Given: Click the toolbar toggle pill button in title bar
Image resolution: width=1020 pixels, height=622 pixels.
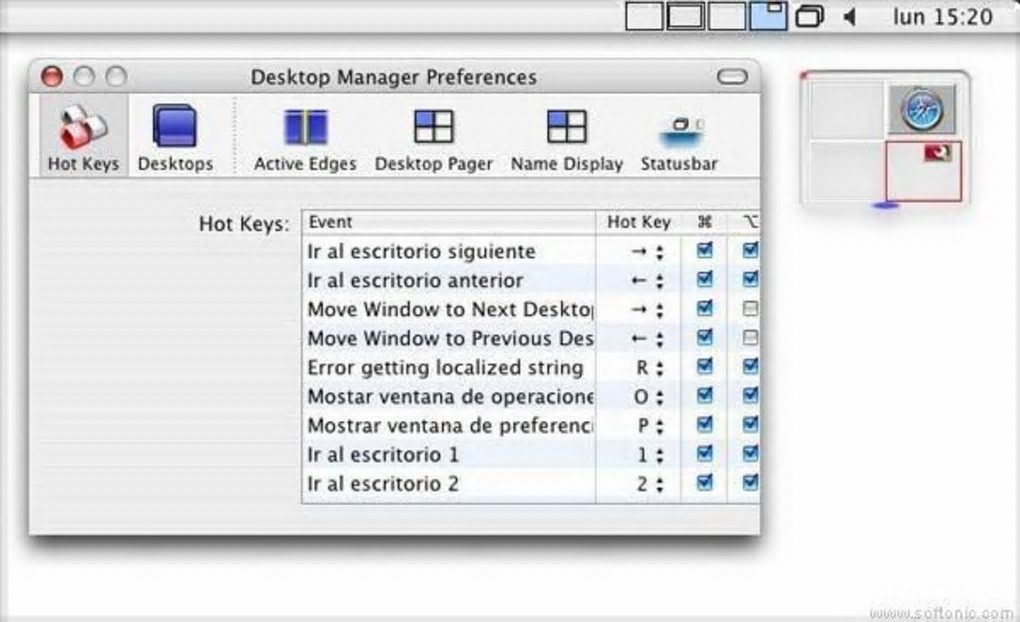Looking at the screenshot, I should (x=733, y=77).
